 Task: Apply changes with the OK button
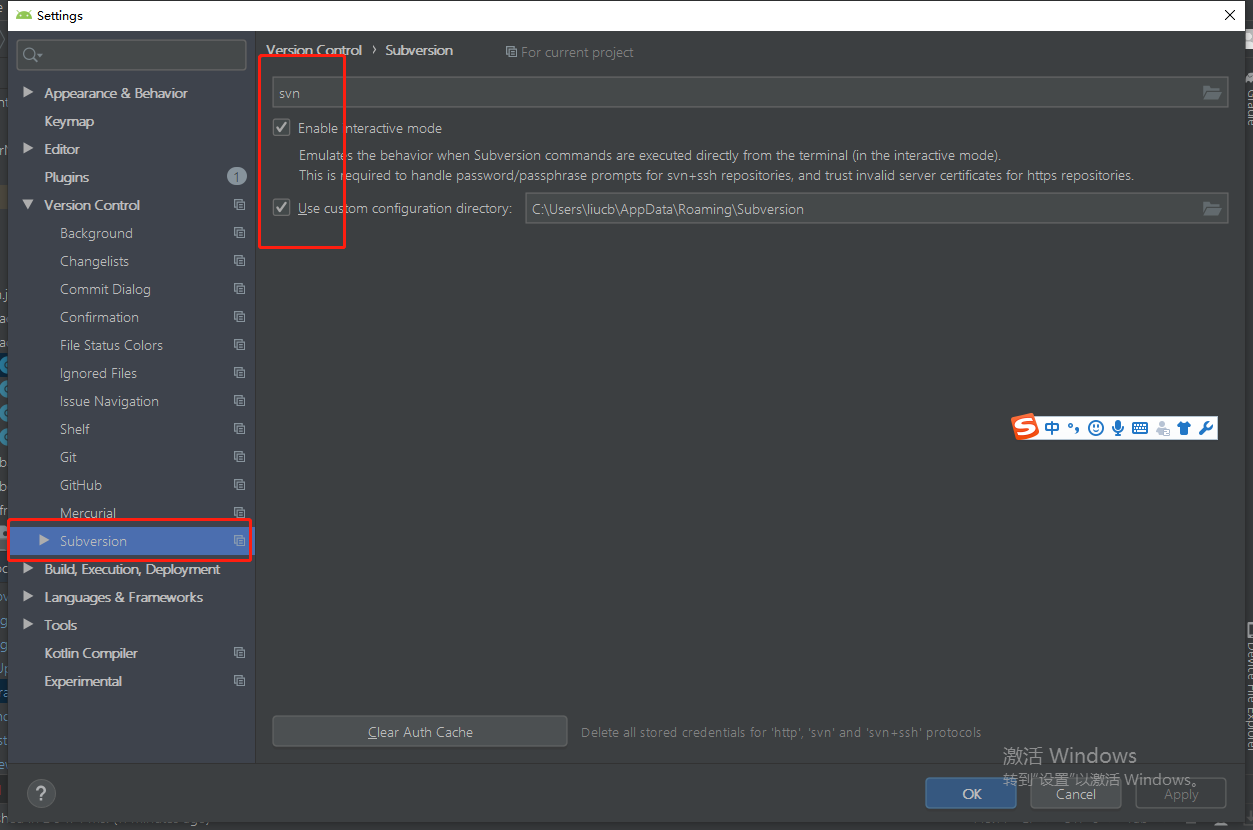click(969, 793)
